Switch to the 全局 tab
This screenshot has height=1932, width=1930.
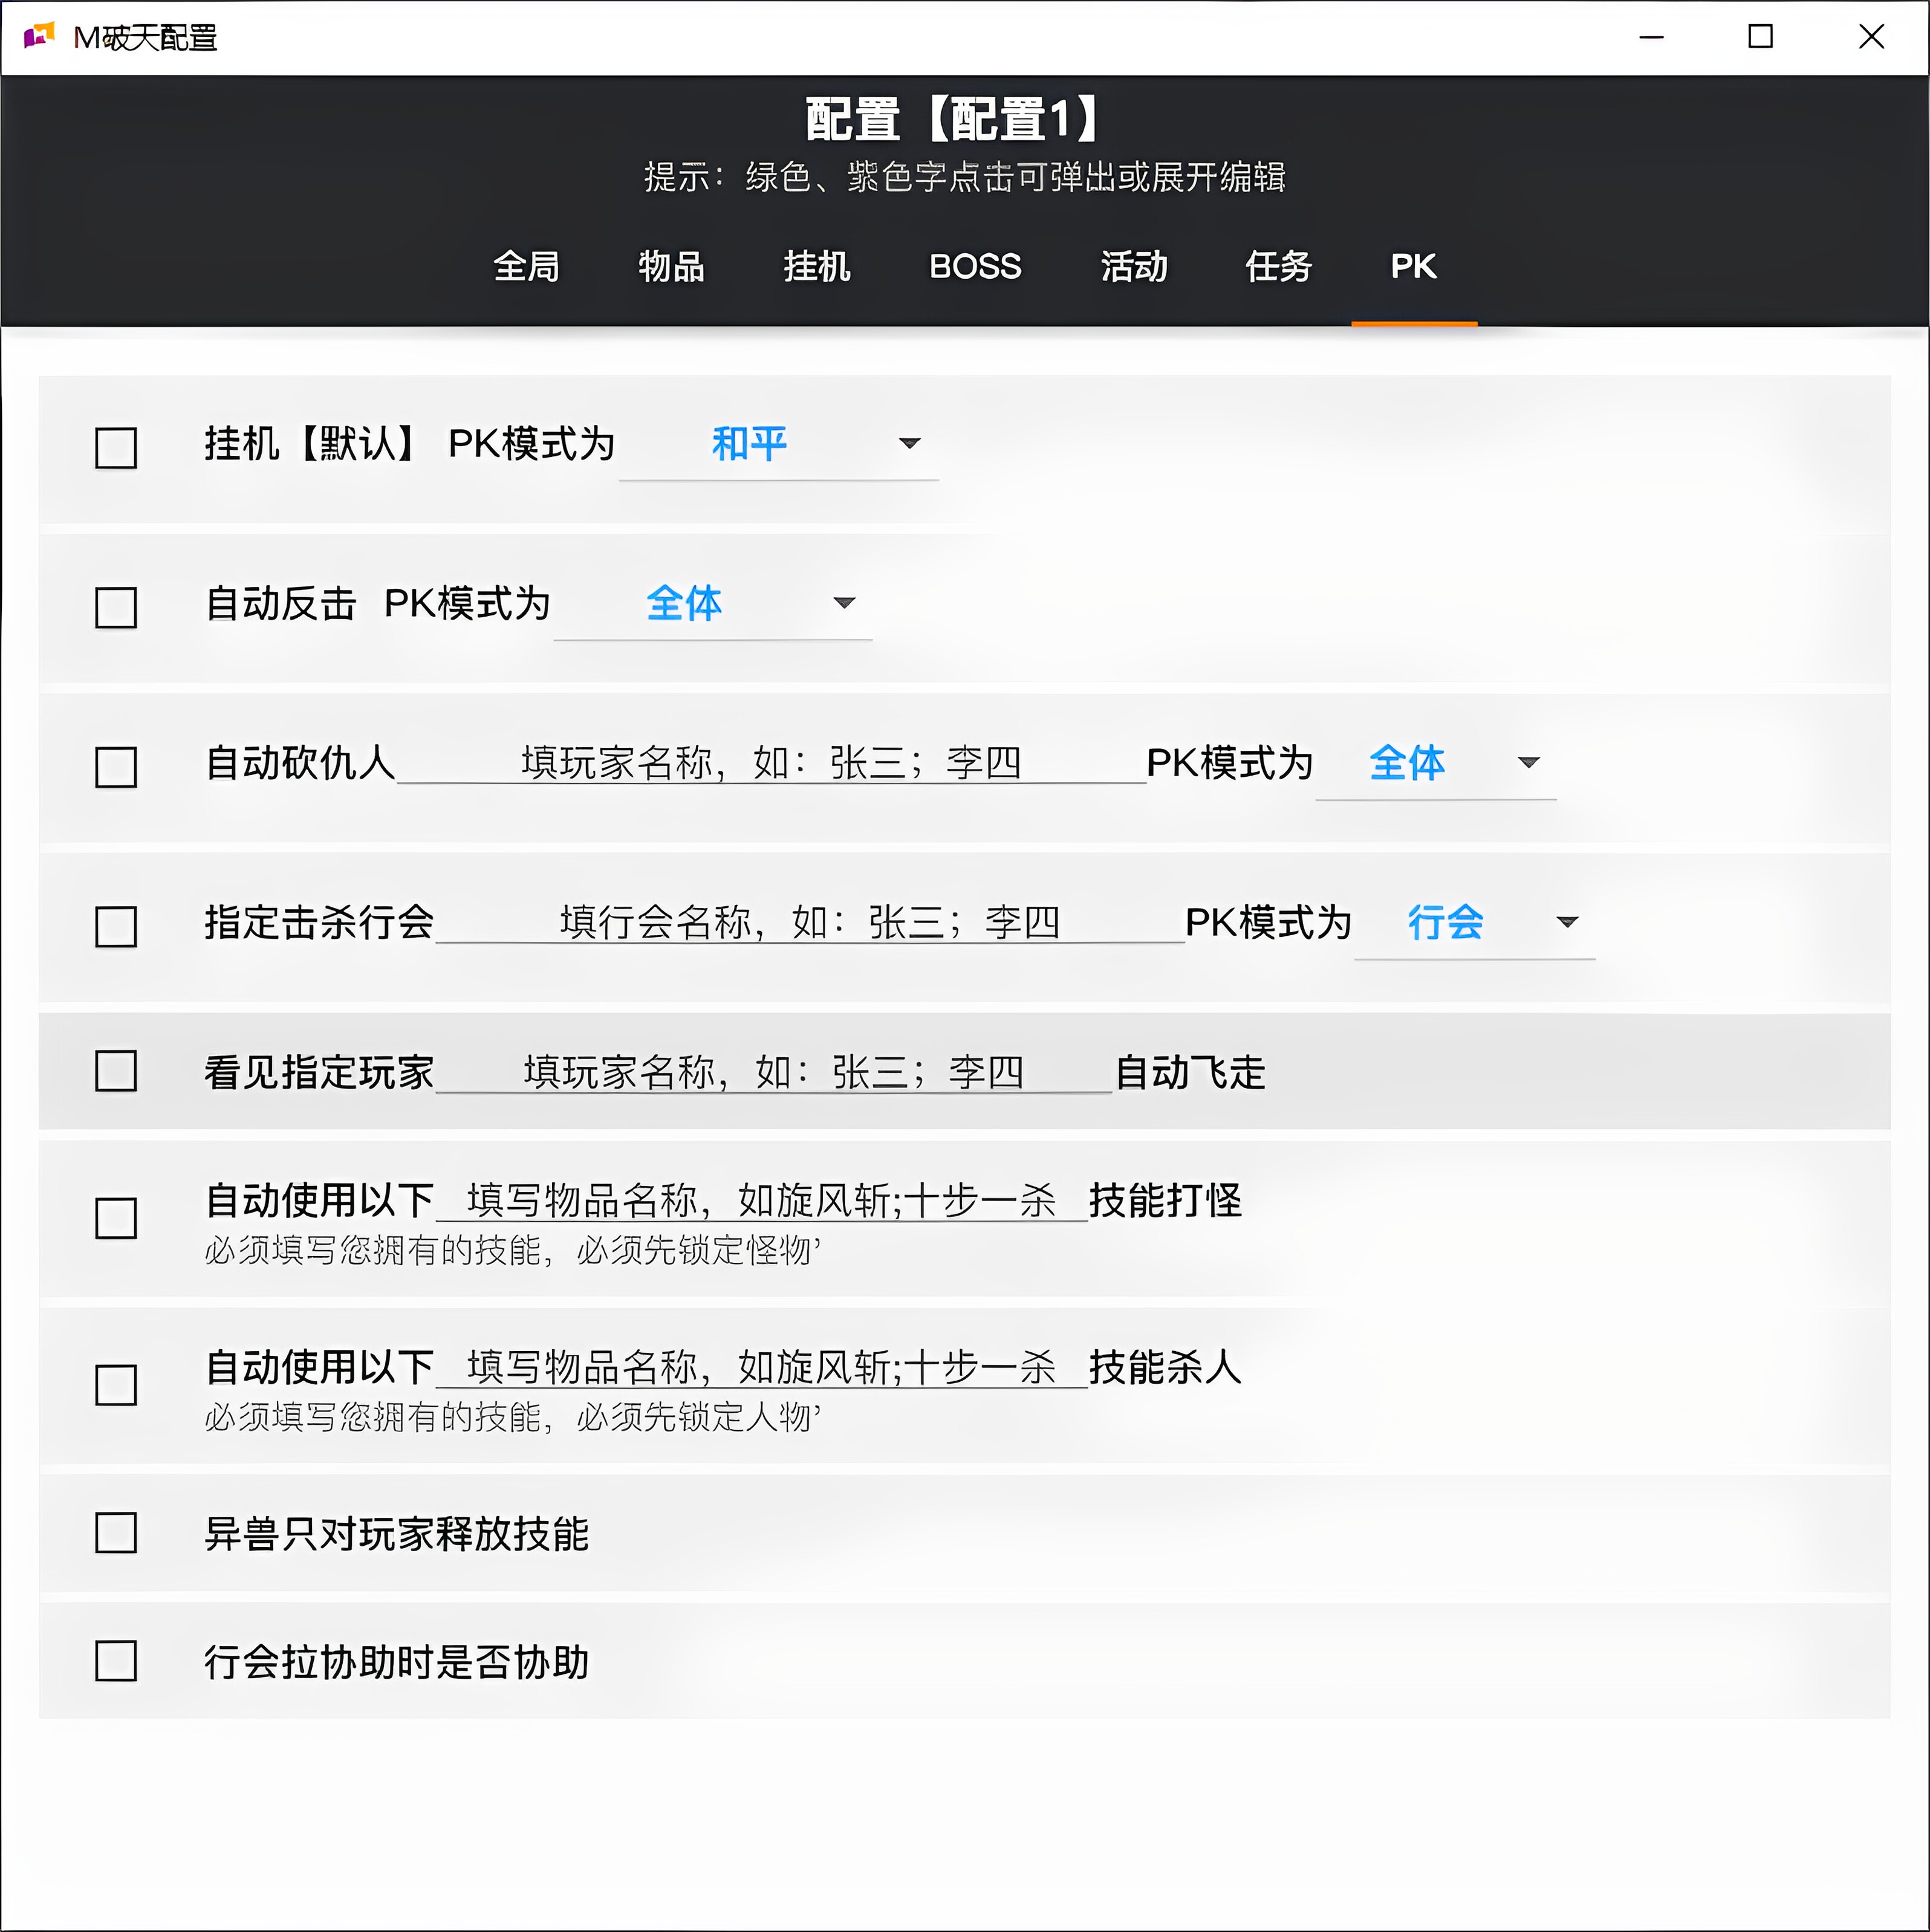tap(526, 267)
